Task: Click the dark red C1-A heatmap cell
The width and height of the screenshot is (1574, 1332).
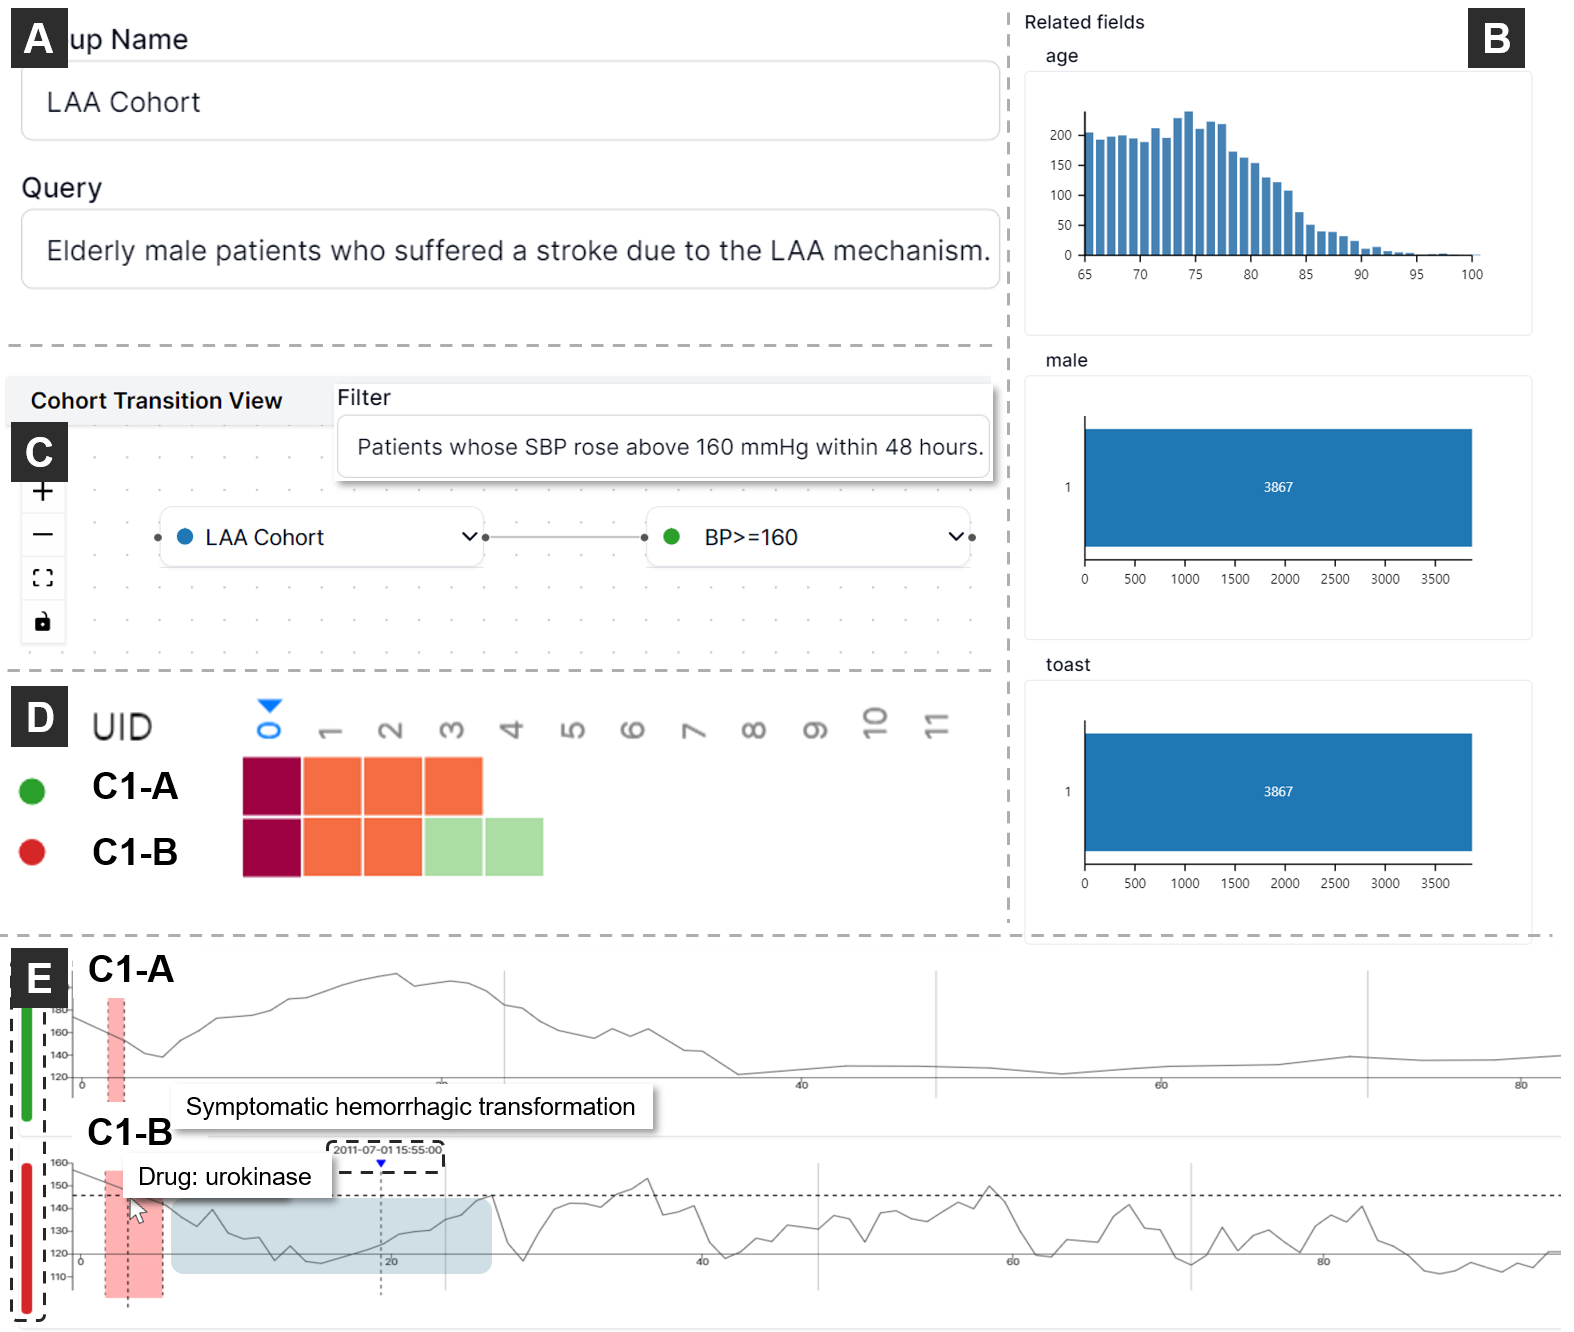Action: (x=272, y=786)
